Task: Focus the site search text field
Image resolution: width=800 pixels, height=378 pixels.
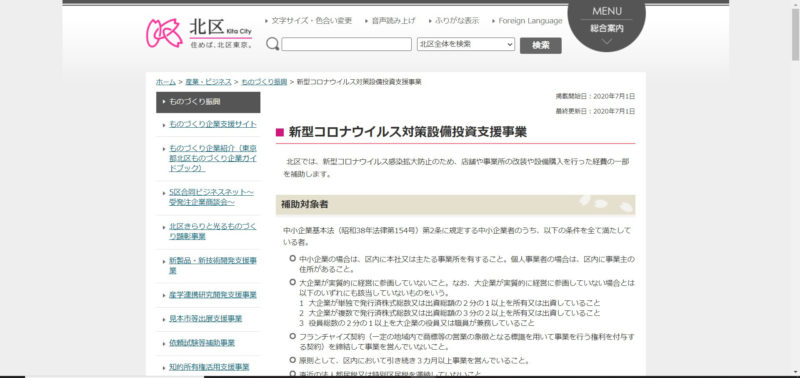Action: point(346,44)
